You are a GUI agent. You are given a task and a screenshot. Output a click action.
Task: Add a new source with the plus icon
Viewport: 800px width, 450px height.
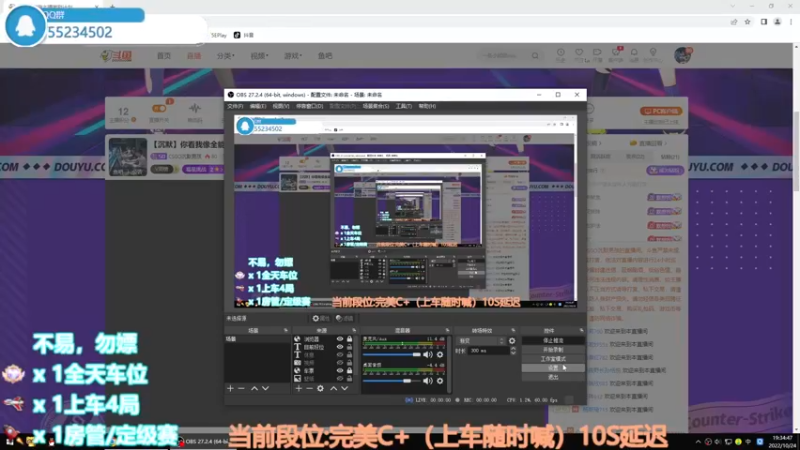coord(298,388)
